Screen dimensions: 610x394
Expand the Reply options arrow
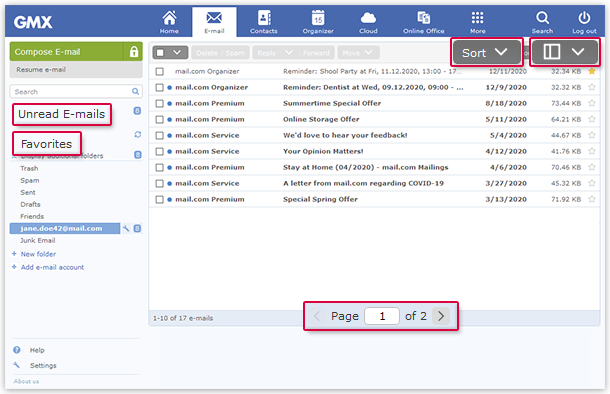coord(289,53)
